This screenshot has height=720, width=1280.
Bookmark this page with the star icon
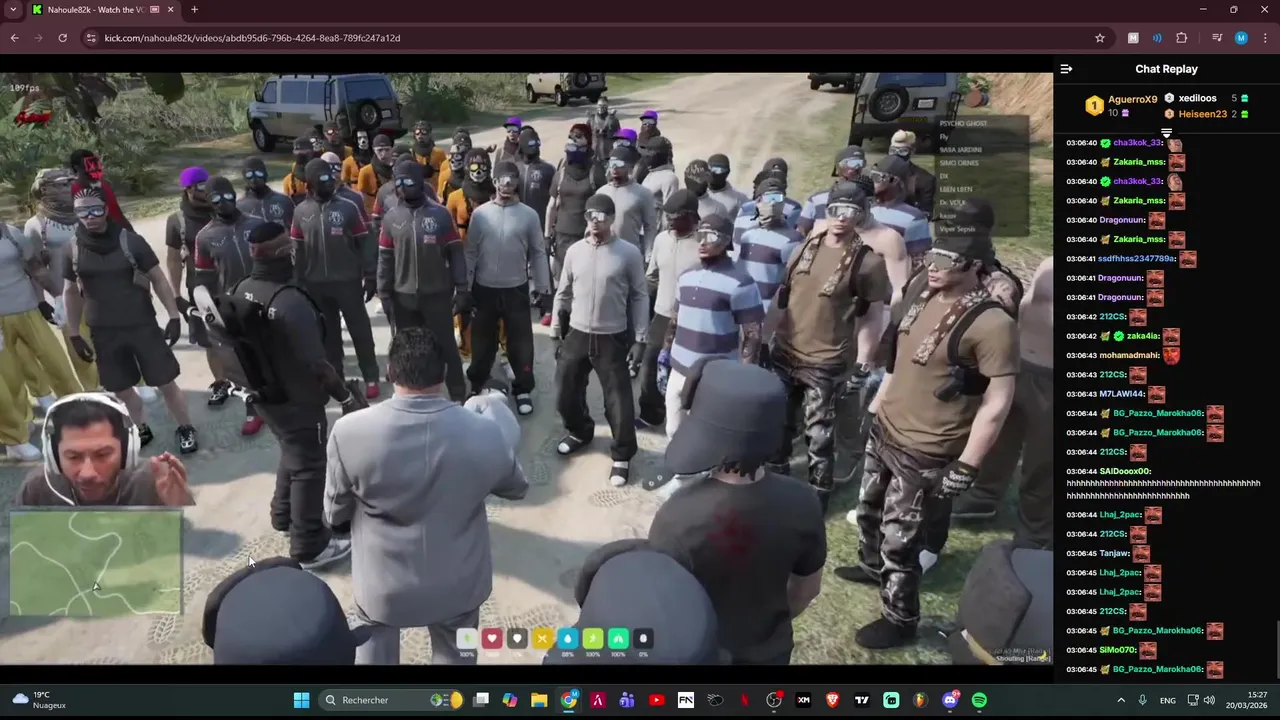(x=1100, y=38)
